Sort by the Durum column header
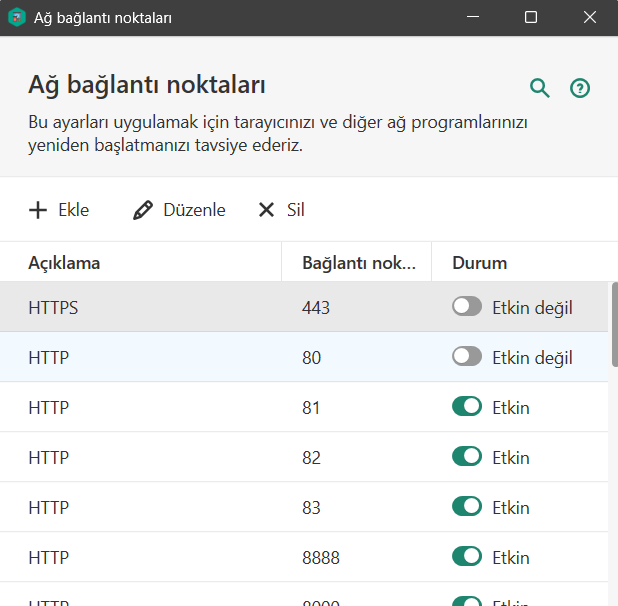 tap(480, 263)
